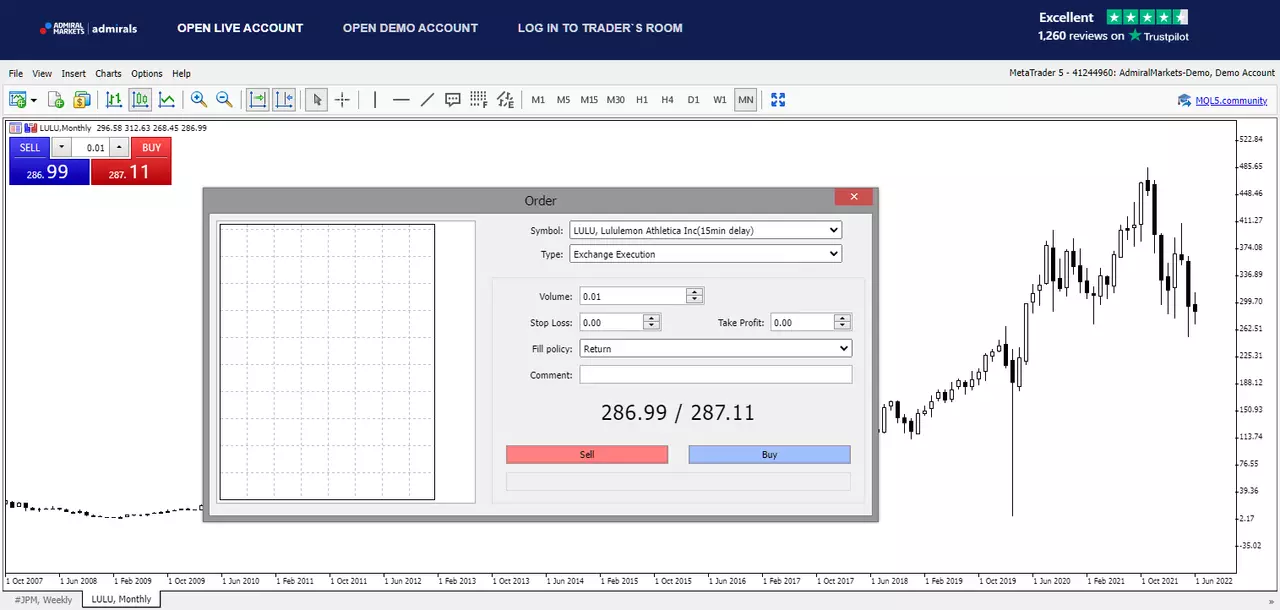Adjust Take Profit spinner arrows
The width and height of the screenshot is (1280, 610).
(x=843, y=322)
